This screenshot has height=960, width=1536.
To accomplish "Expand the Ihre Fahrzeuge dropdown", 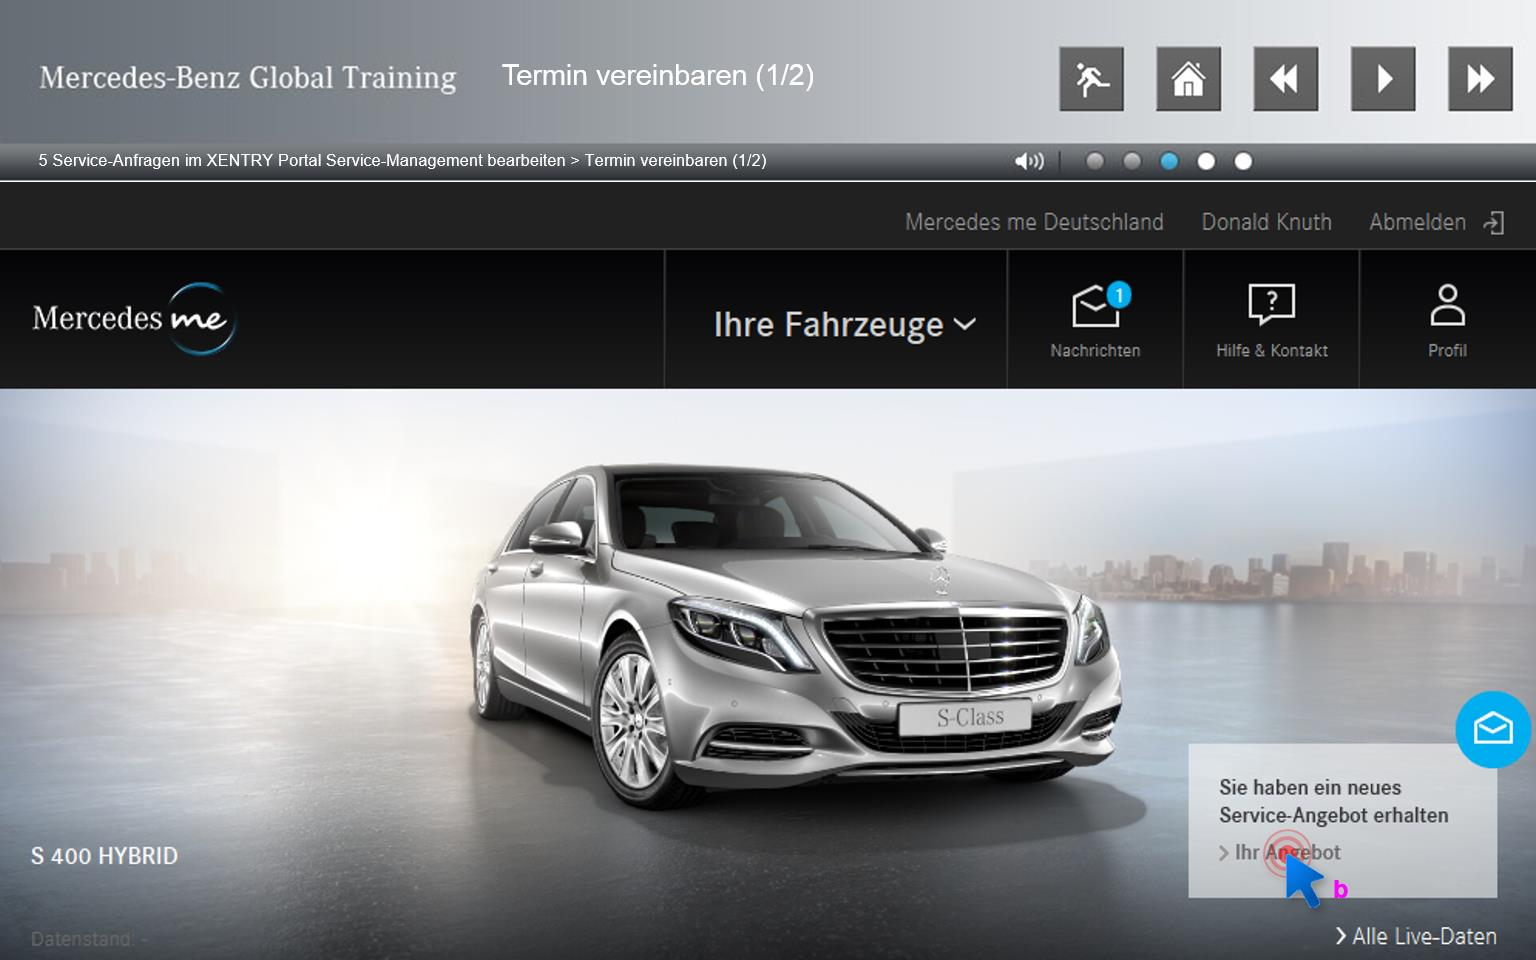I will point(844,324).
